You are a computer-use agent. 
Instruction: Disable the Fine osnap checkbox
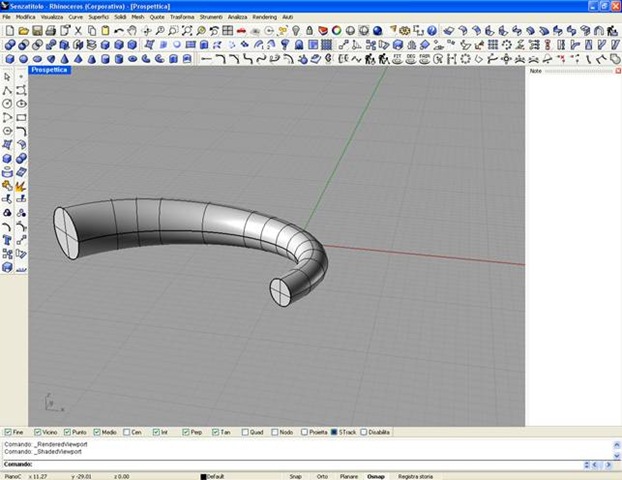coord(9,432)
